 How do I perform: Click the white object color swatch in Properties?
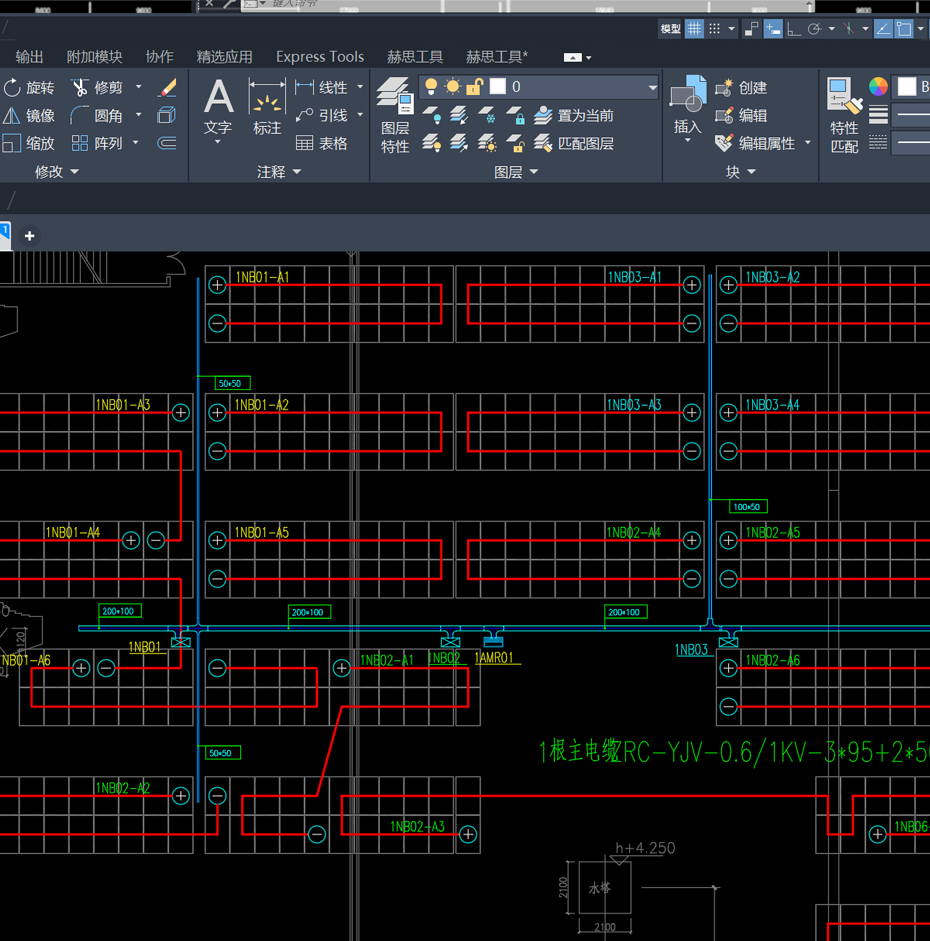point(907,86)
